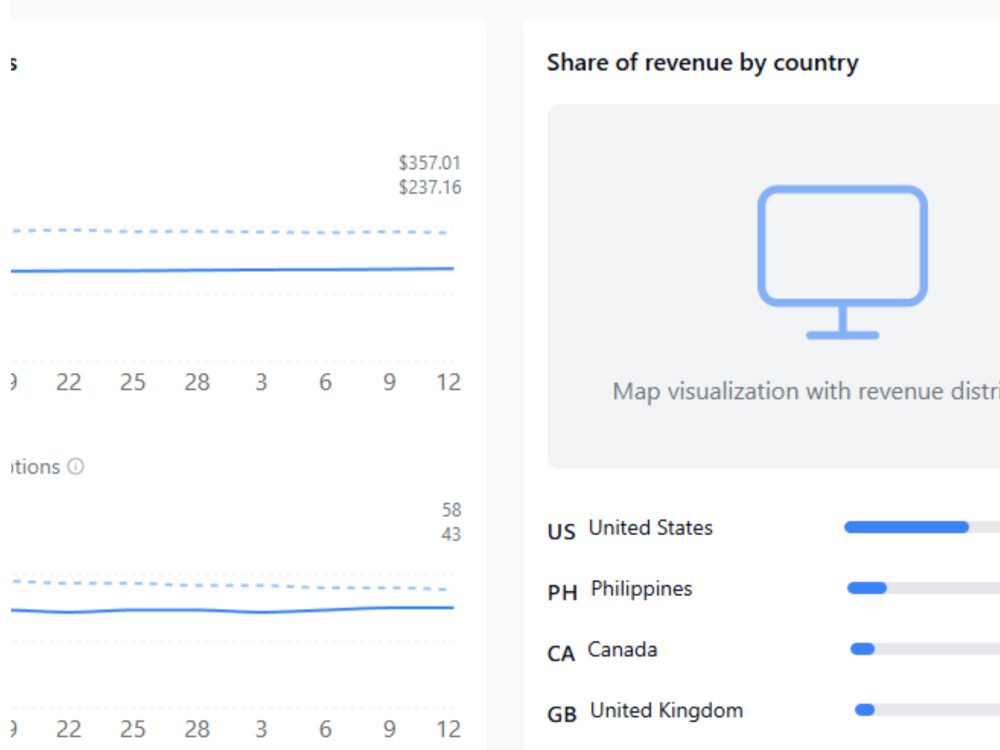Click the Canada revenue progress bar
1000x750 pixels.
(x=925, y=649)
